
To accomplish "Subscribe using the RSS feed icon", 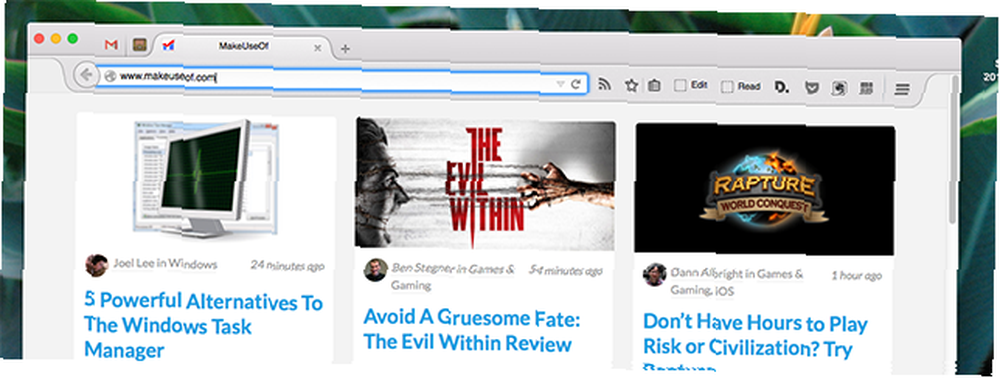I will [605, 84].
